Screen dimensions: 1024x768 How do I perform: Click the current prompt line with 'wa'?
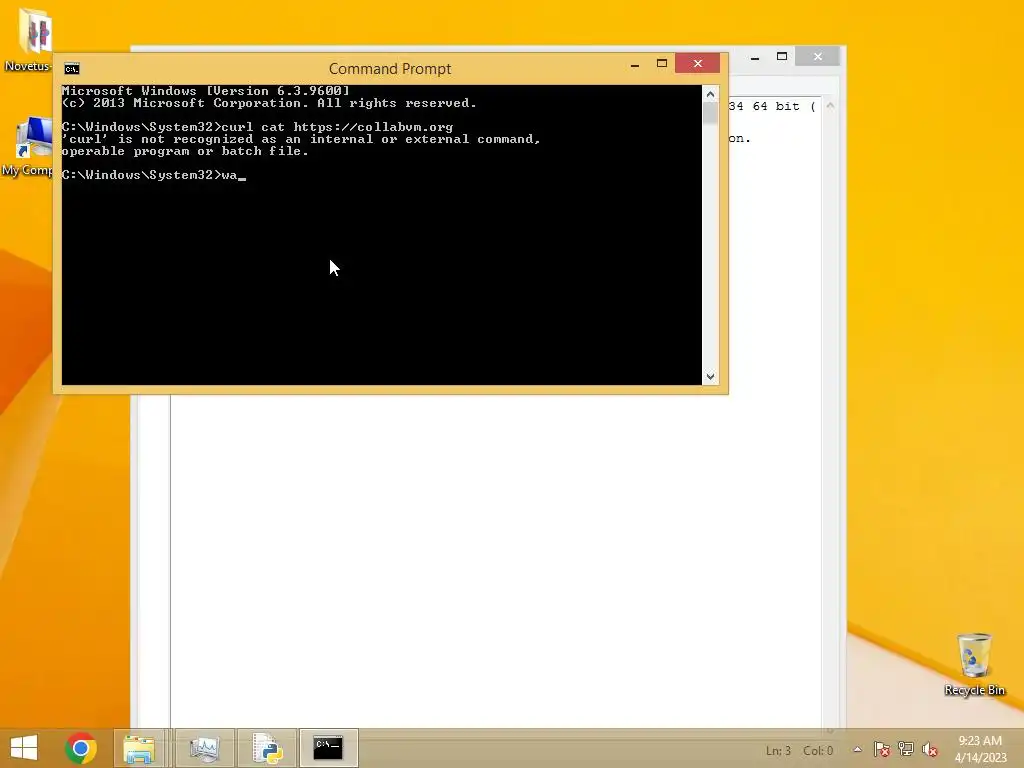point(153,175)
